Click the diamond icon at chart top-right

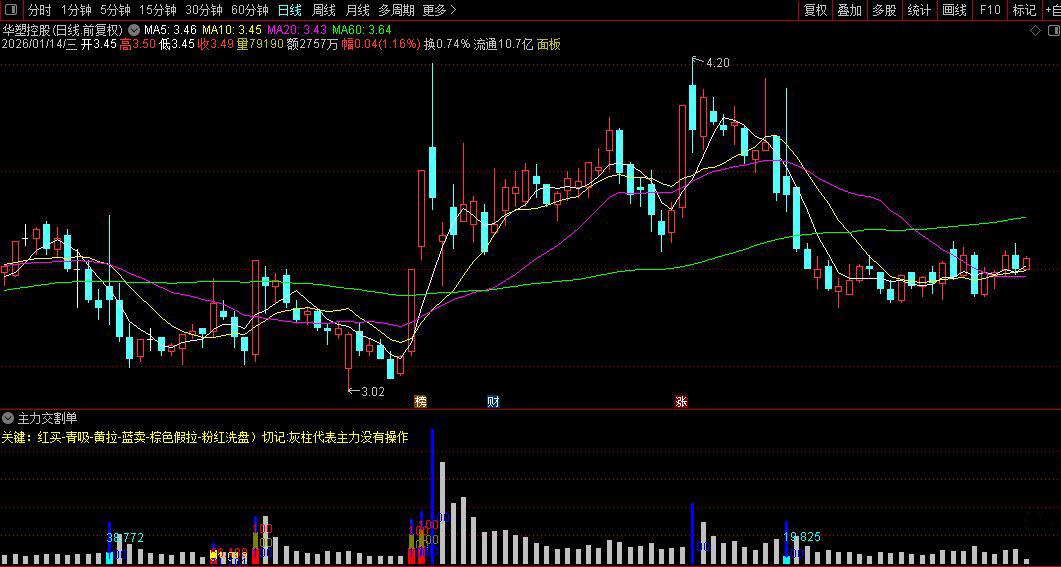coord(1035,30)
